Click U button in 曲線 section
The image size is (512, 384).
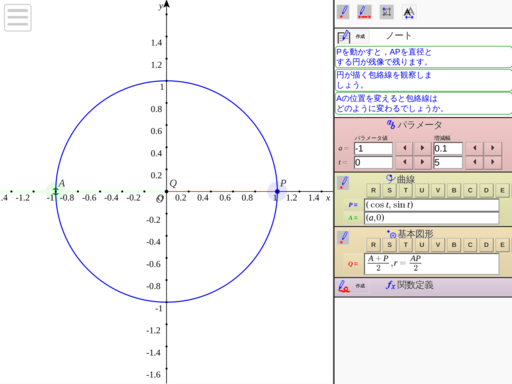coord(421,190)
